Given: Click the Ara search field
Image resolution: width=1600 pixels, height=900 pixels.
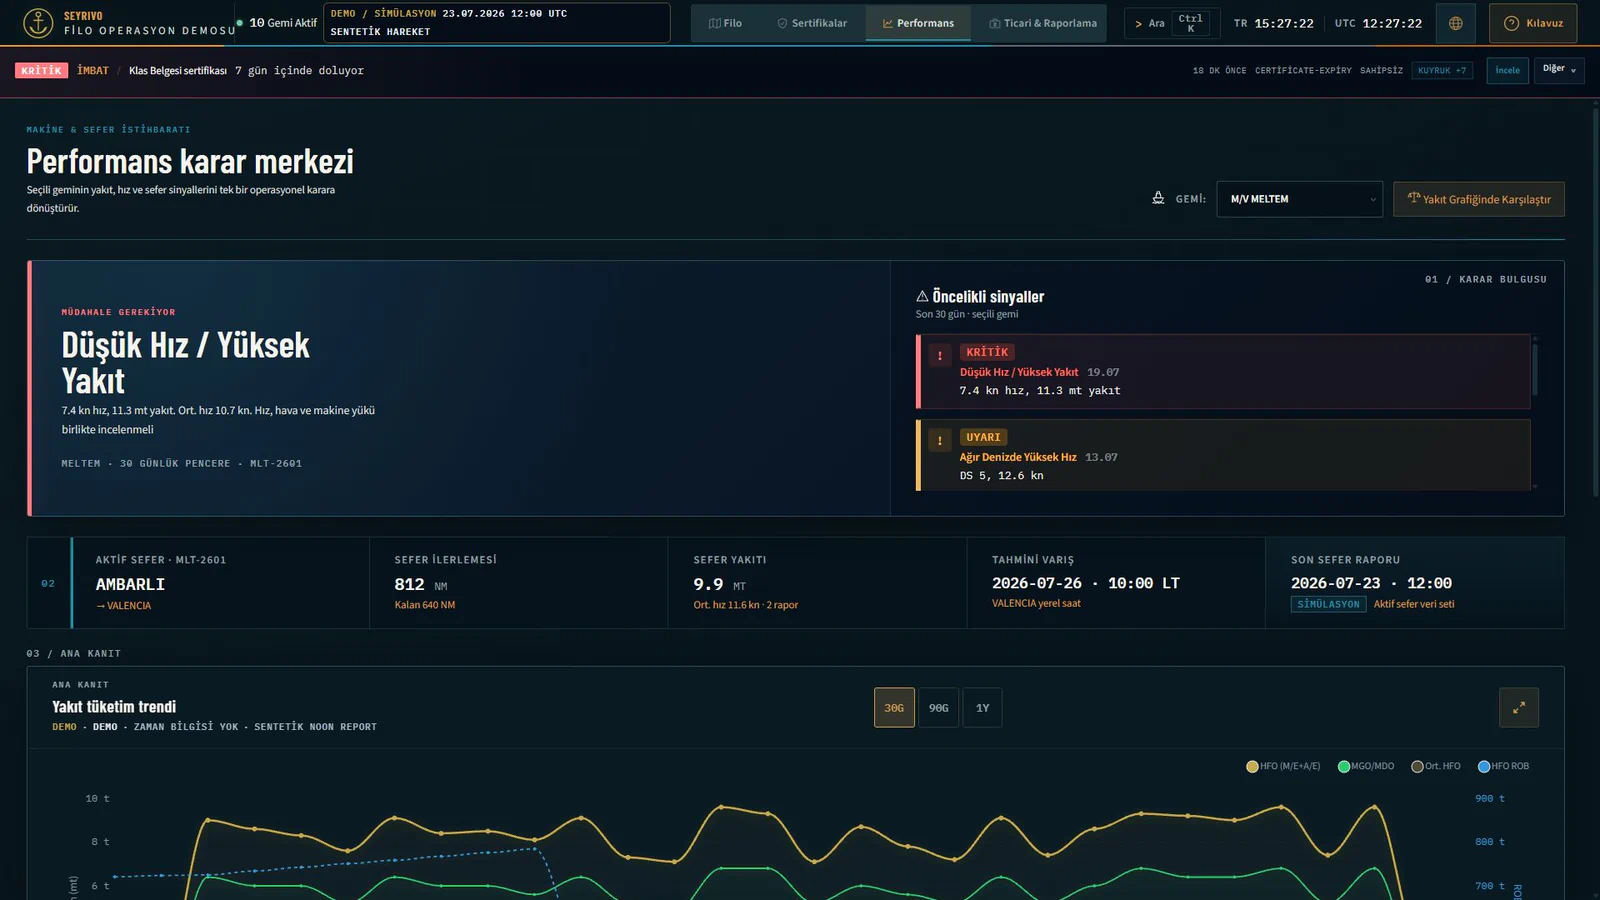Looking at the screenshot, I should (x=1172, y=23).
